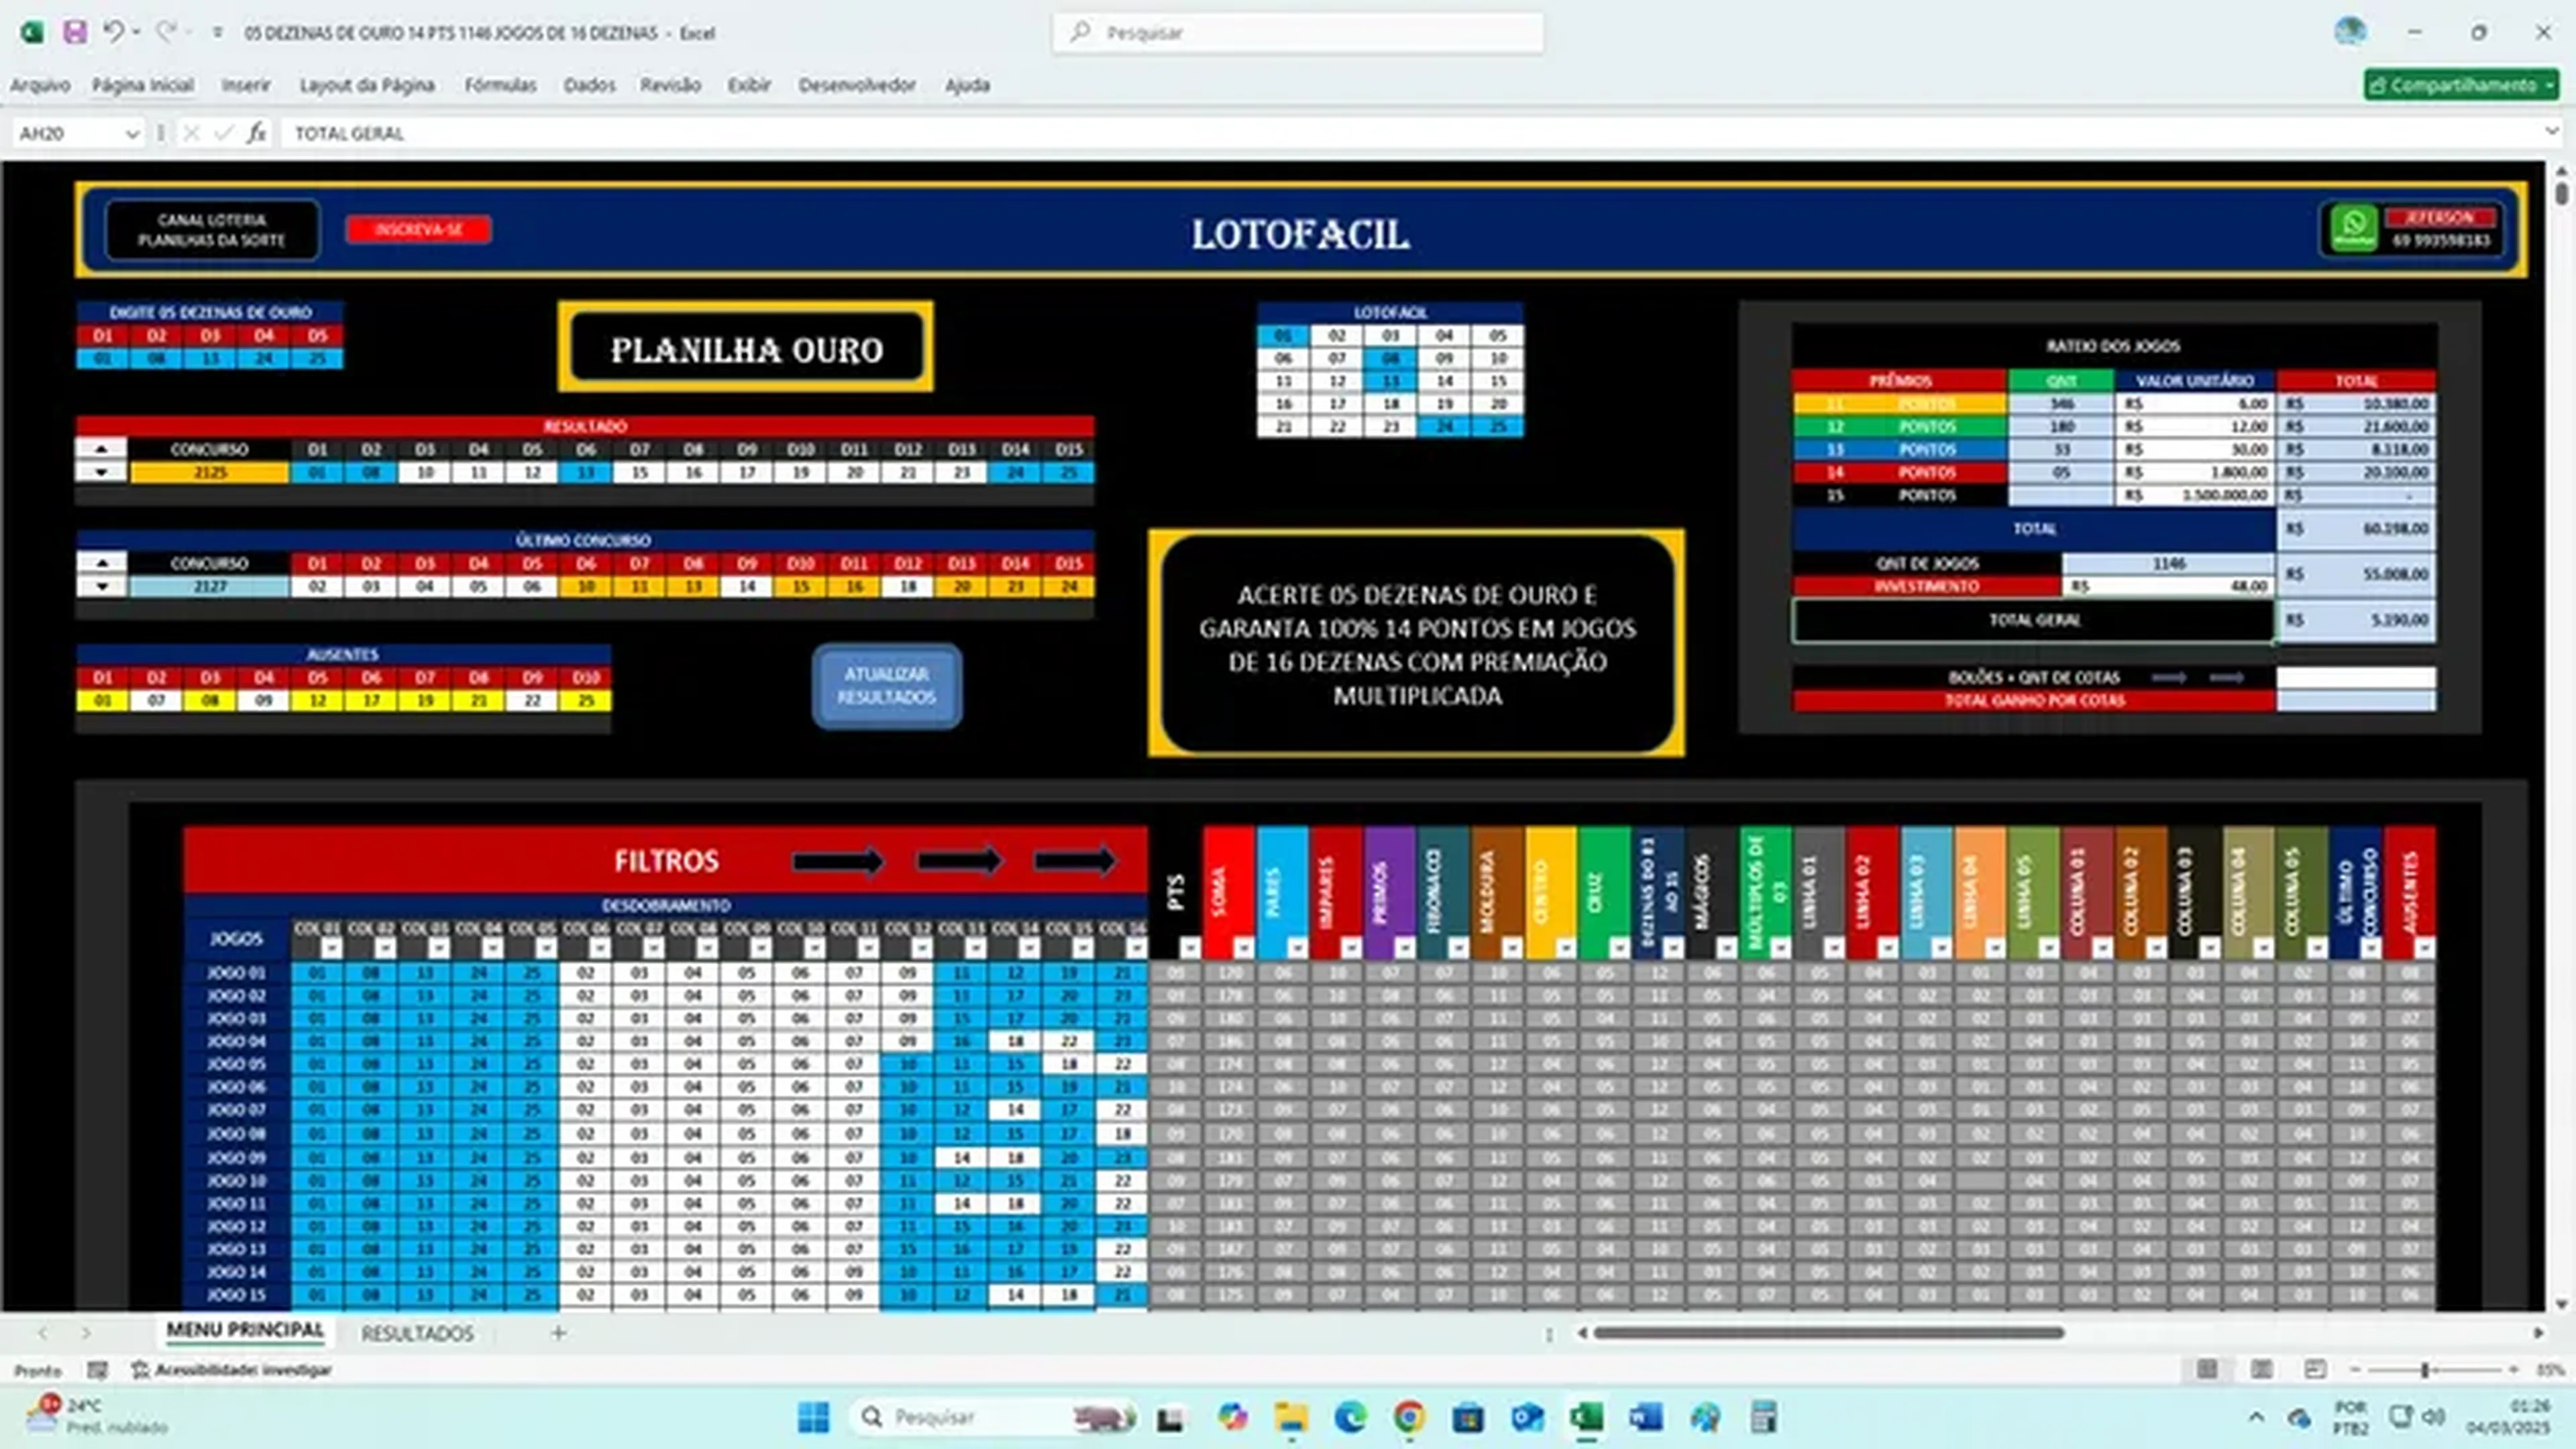Switch to Normal view icon
The height and width of the screenshot is (1449, 2576).
point(2207,1369)
